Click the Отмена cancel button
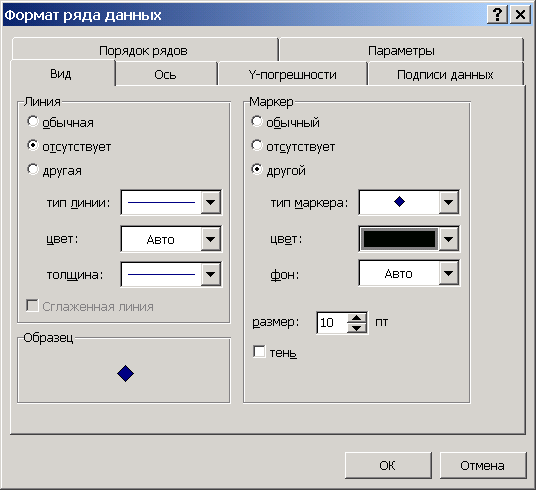The width and height of the screenshot is (536, 490). 482,465
